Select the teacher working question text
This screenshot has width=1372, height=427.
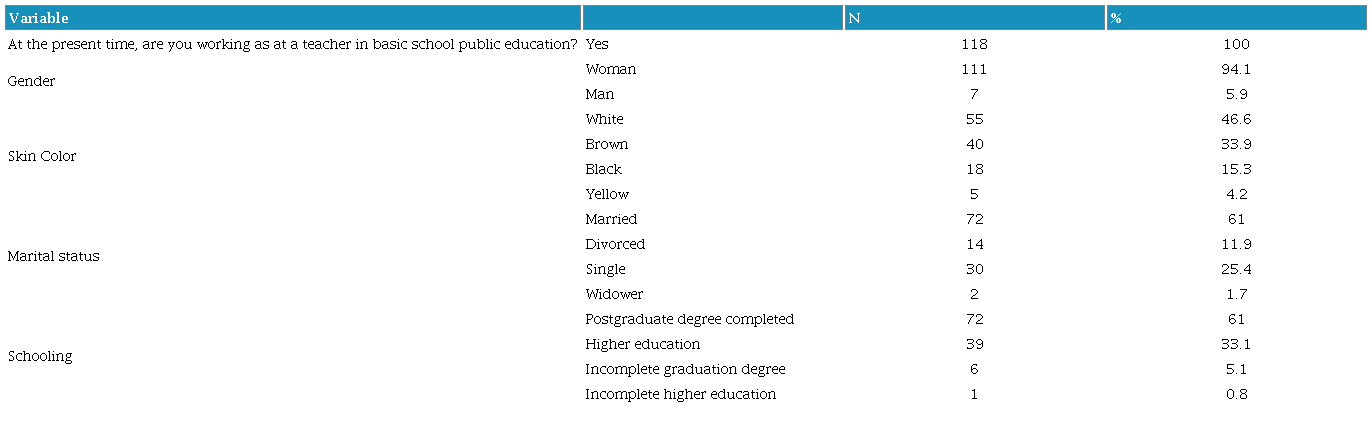(x=292, y=45)
